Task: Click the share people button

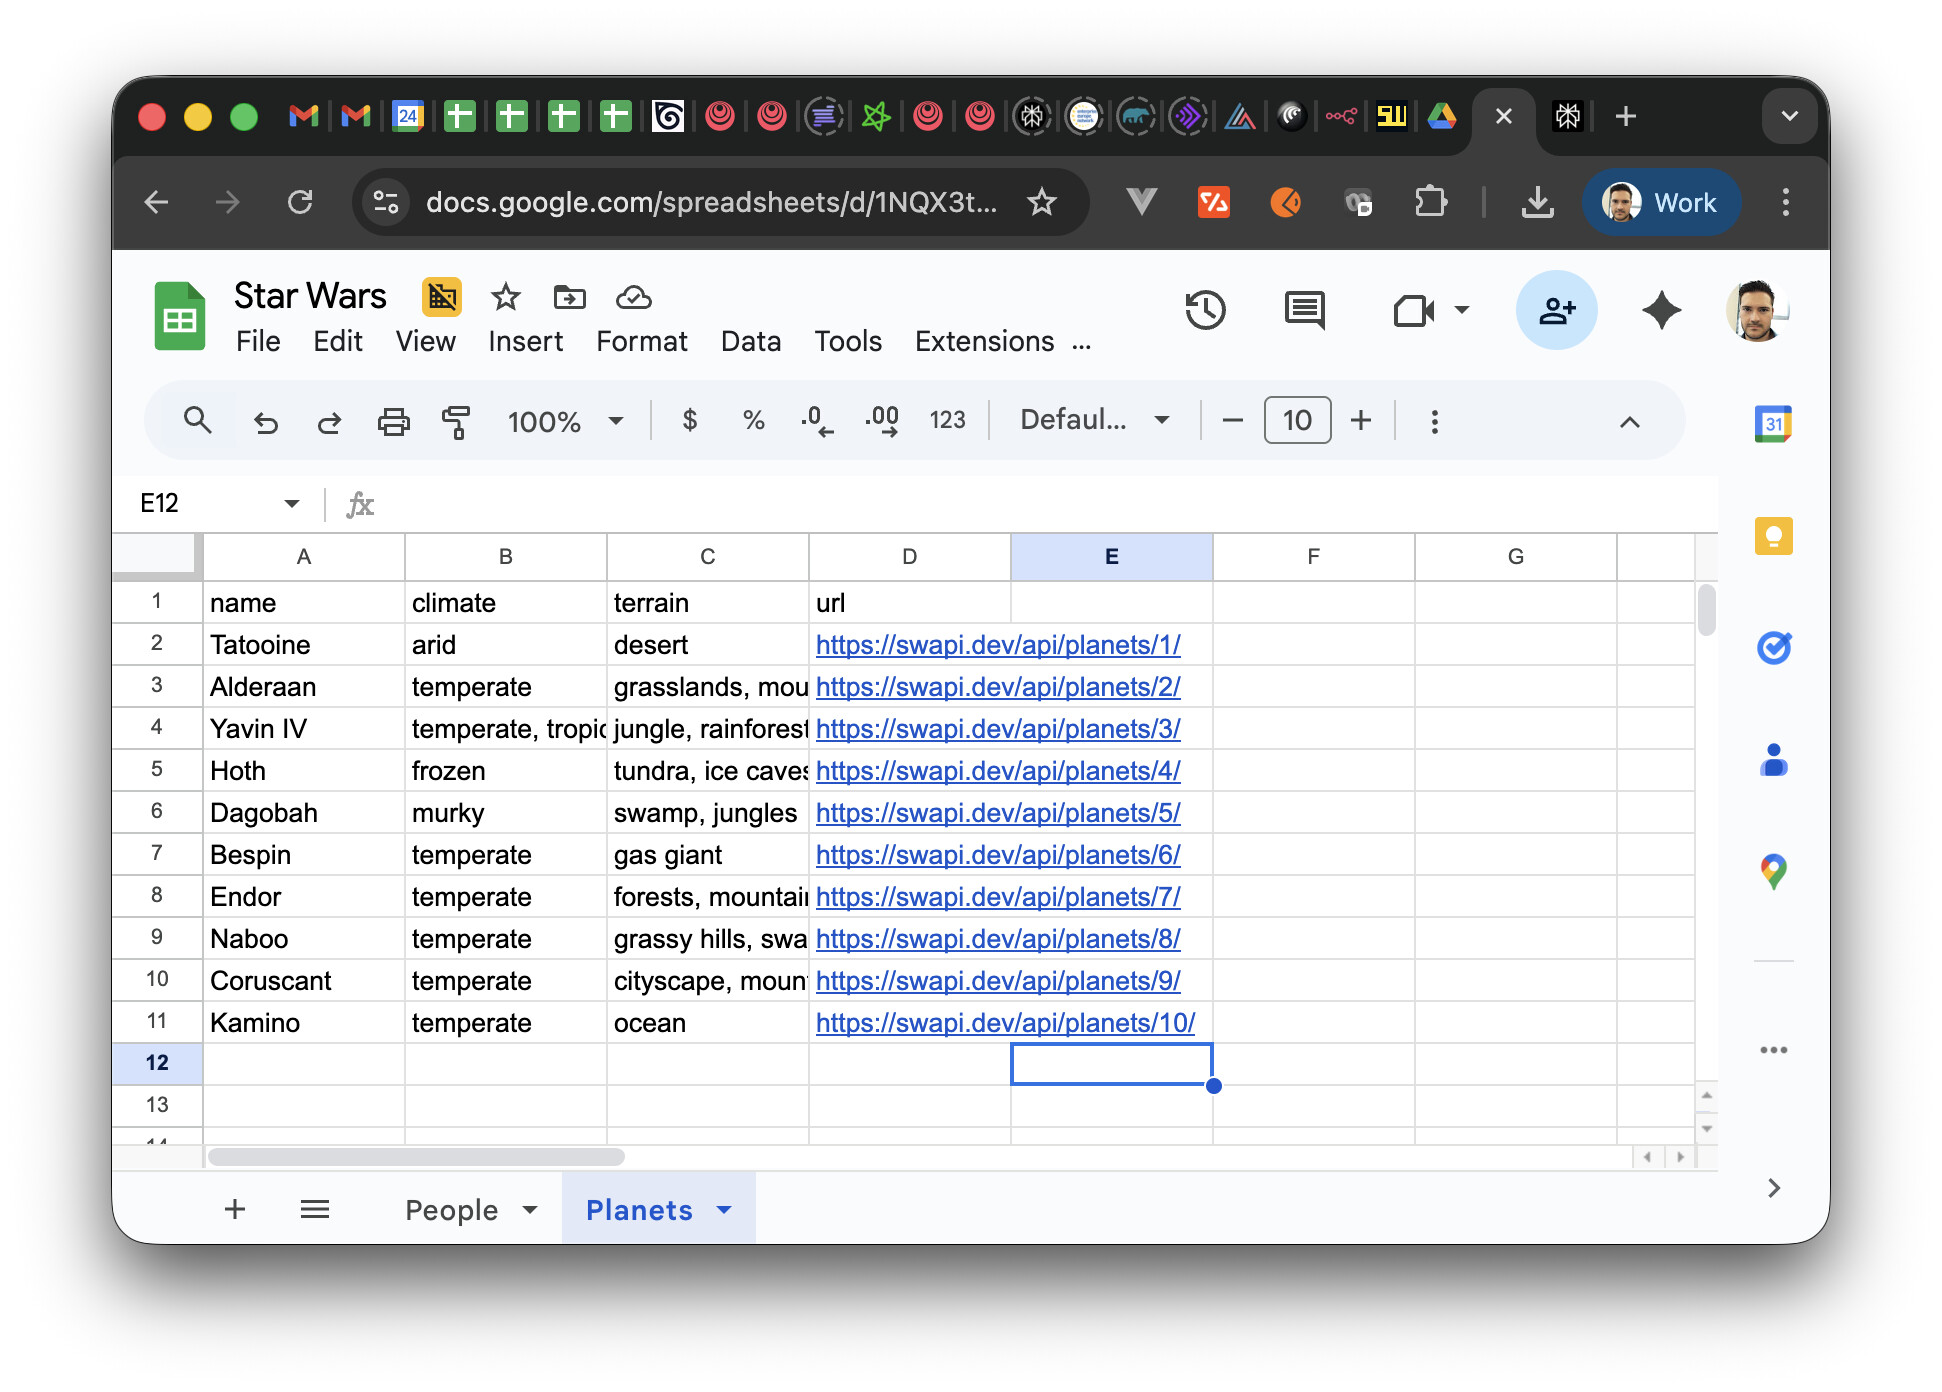Action: point(1556,310)
